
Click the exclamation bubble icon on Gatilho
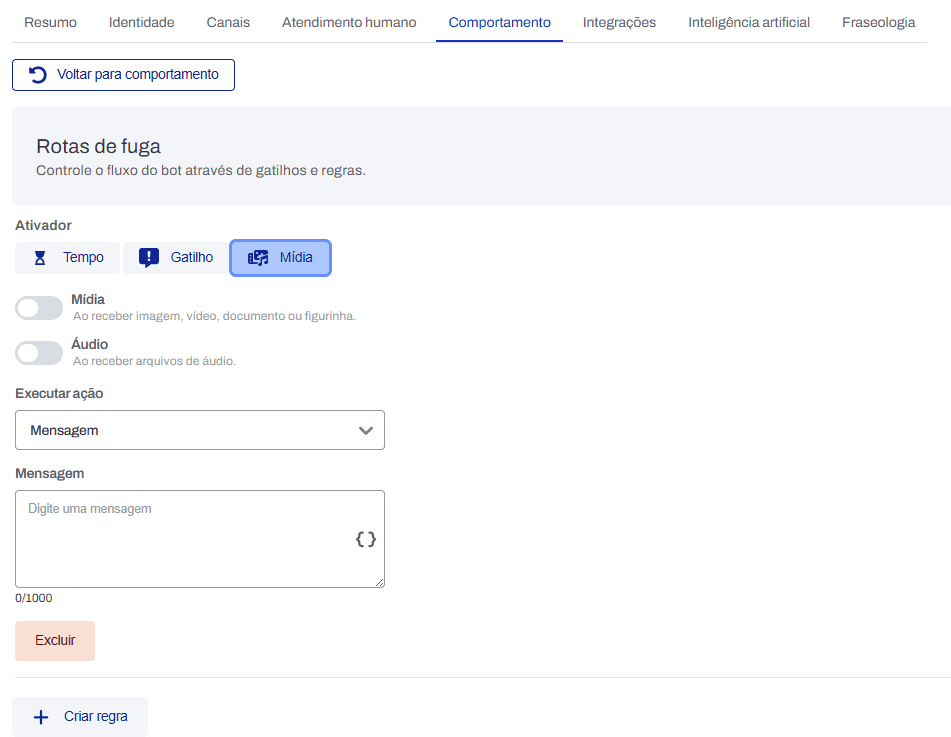(149, 258)
